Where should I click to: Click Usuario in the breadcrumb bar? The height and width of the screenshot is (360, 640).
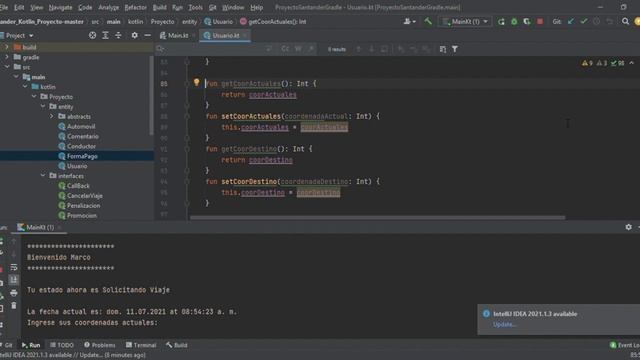pos(219,22)
